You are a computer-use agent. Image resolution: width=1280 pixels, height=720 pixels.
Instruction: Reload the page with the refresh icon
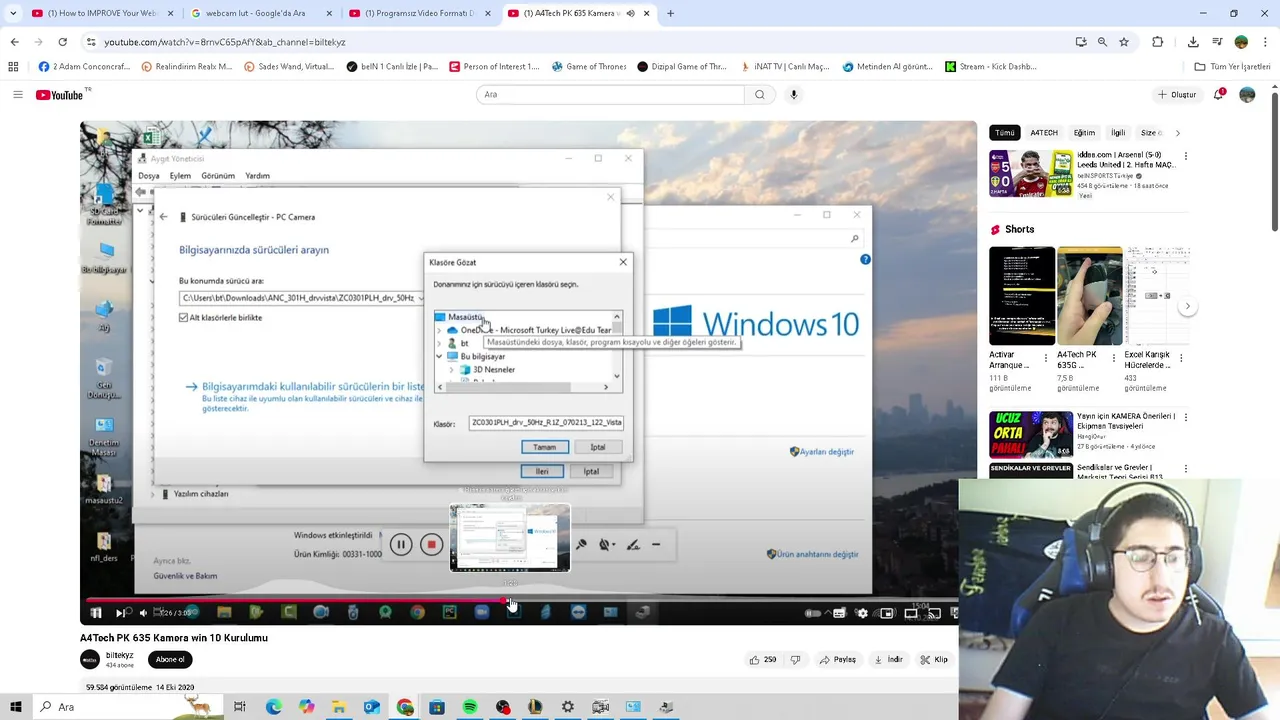[x=62, y=42]
